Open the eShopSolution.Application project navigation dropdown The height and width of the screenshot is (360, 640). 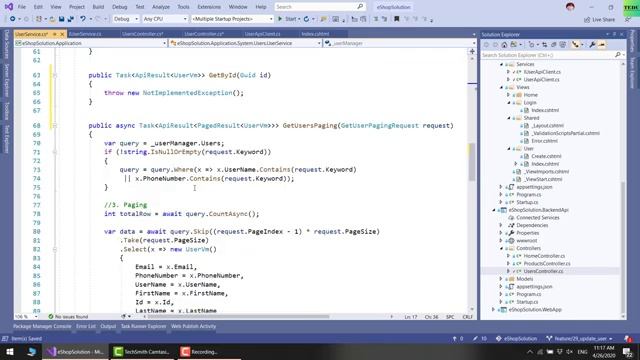coord(91,43)
